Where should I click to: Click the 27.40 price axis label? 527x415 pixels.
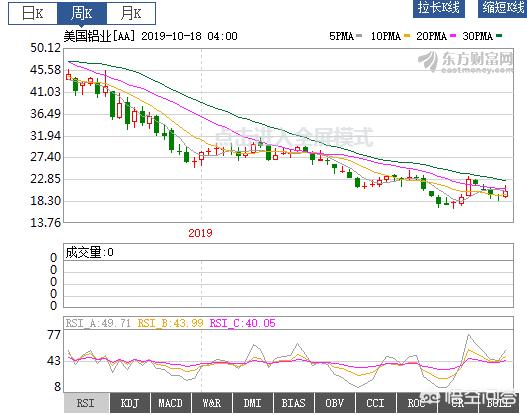46,157
